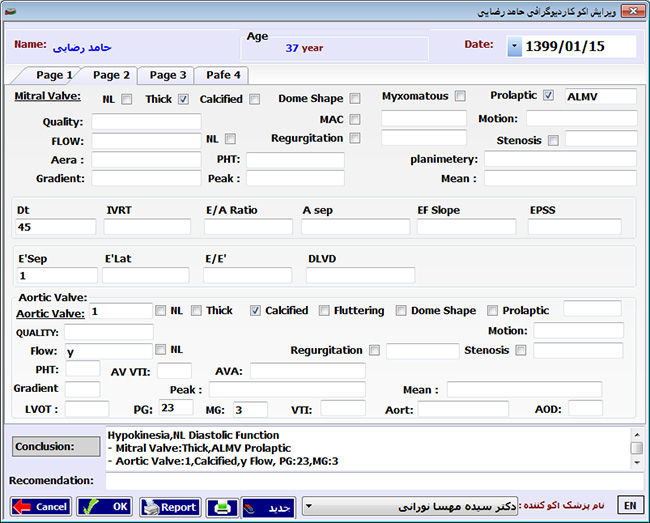Click the PG field with value 23
650x523 pixels.
pos(176,408)
